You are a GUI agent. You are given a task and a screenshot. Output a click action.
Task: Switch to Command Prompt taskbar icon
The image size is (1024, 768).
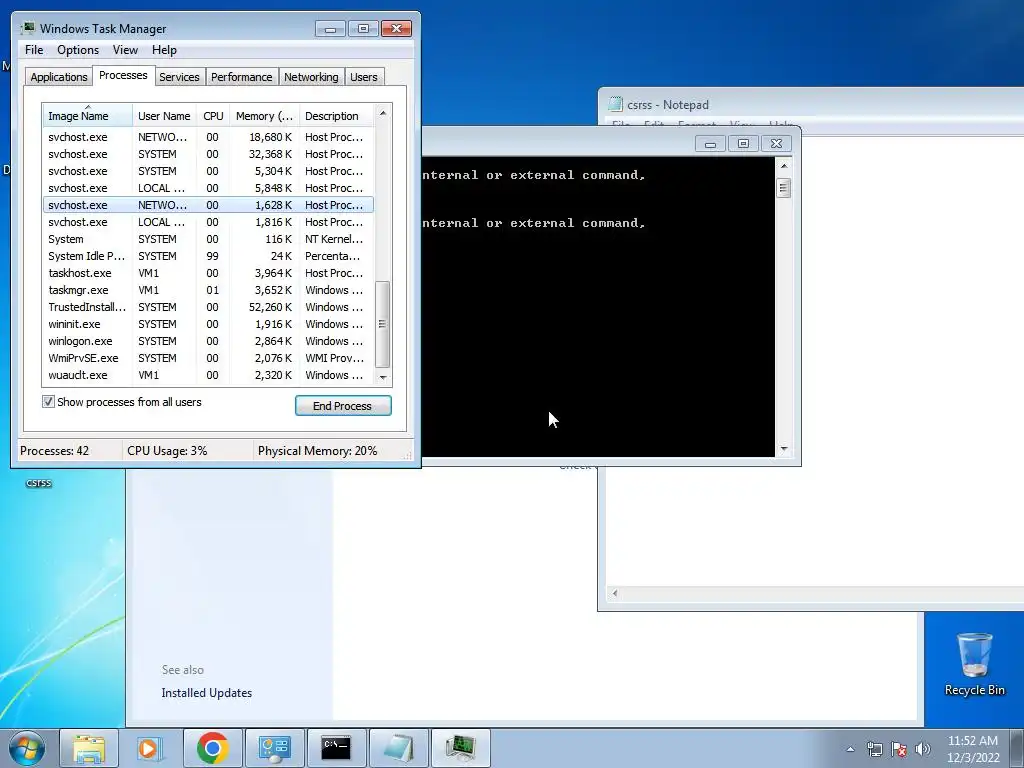[x=336, y=748]
